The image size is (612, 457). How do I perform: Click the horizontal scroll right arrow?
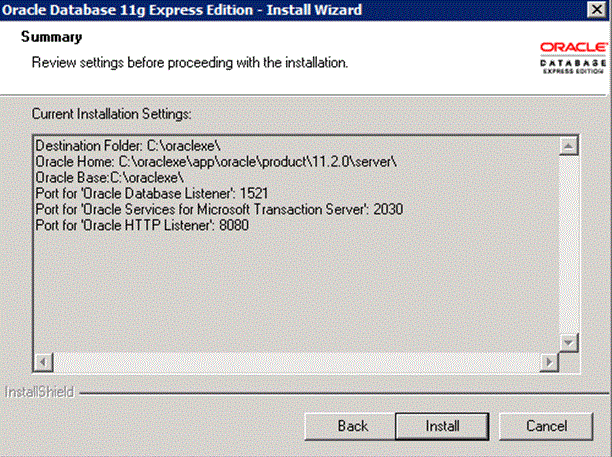coord(549,362)
